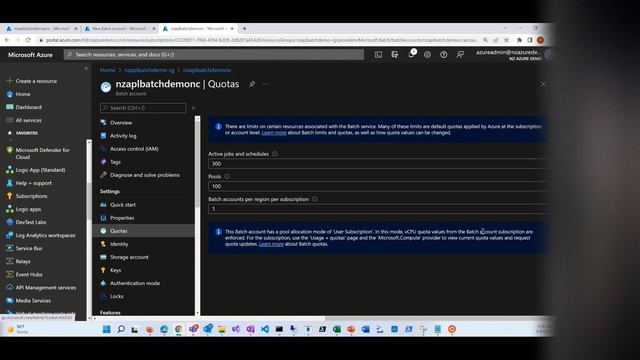Open Directories and subscriptions filter icon
This screenshot has width=640, height=360.
tap(395, 55)
